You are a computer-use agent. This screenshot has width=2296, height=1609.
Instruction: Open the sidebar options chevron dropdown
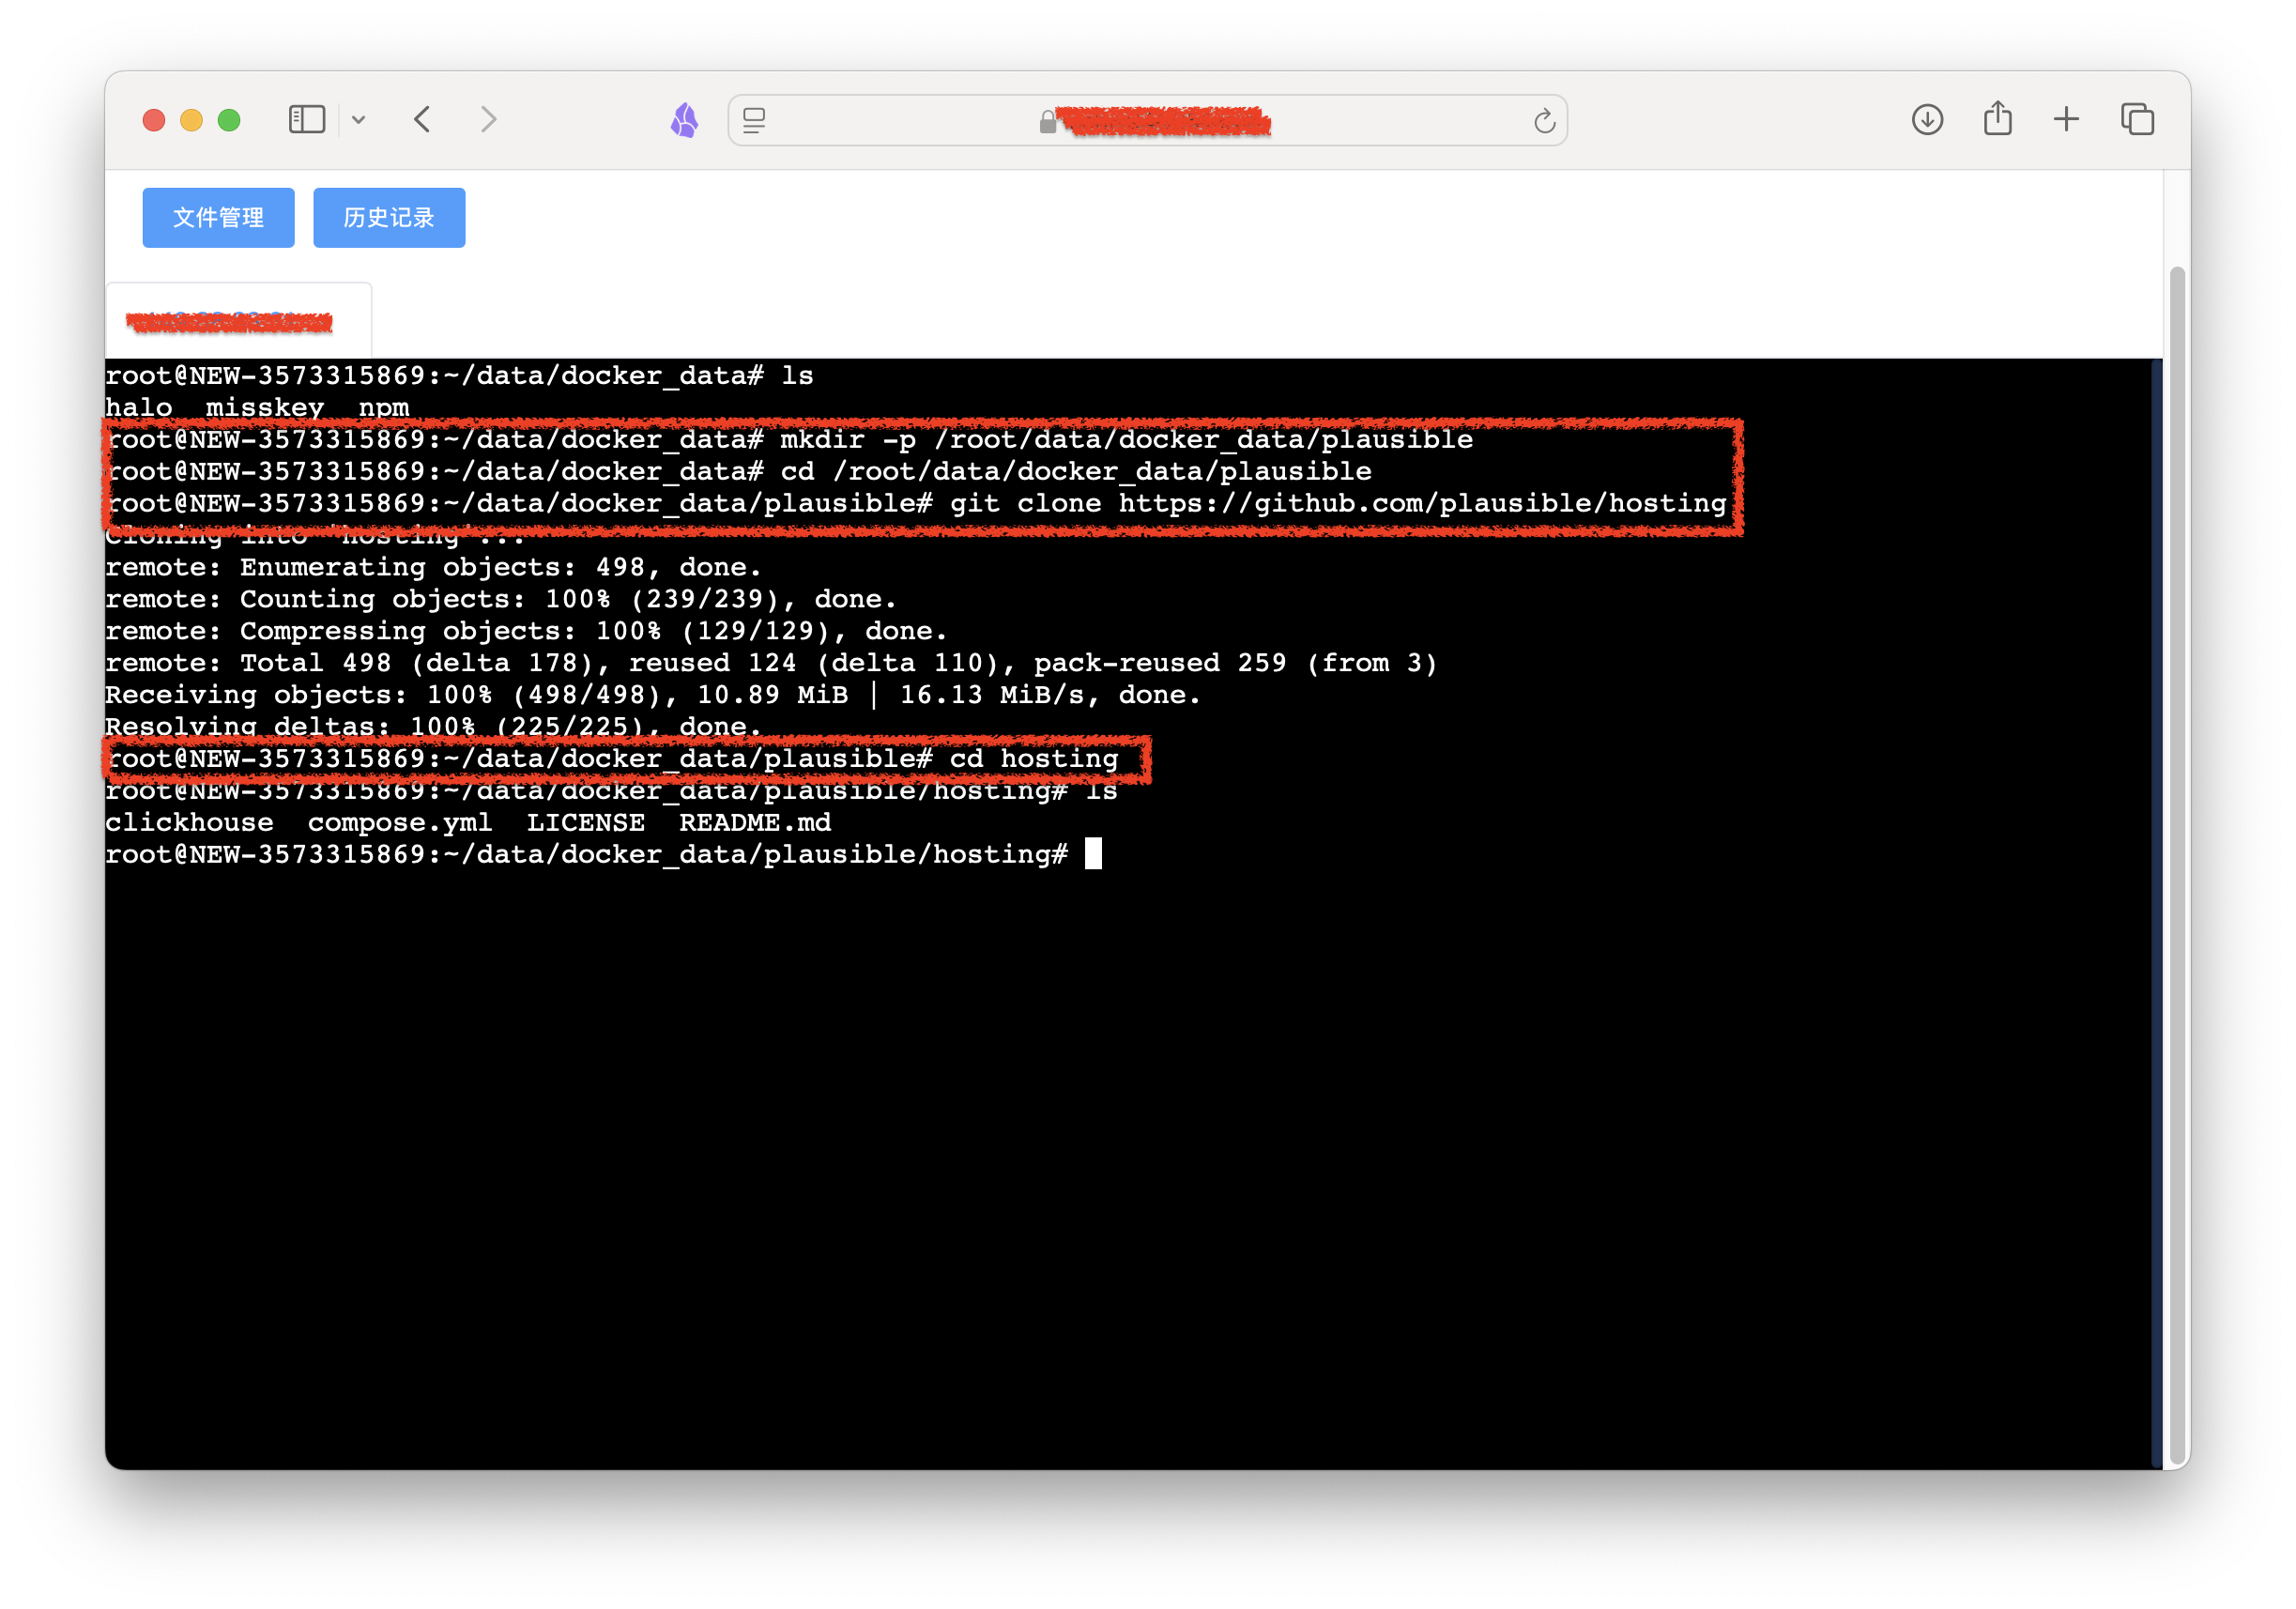359,120
